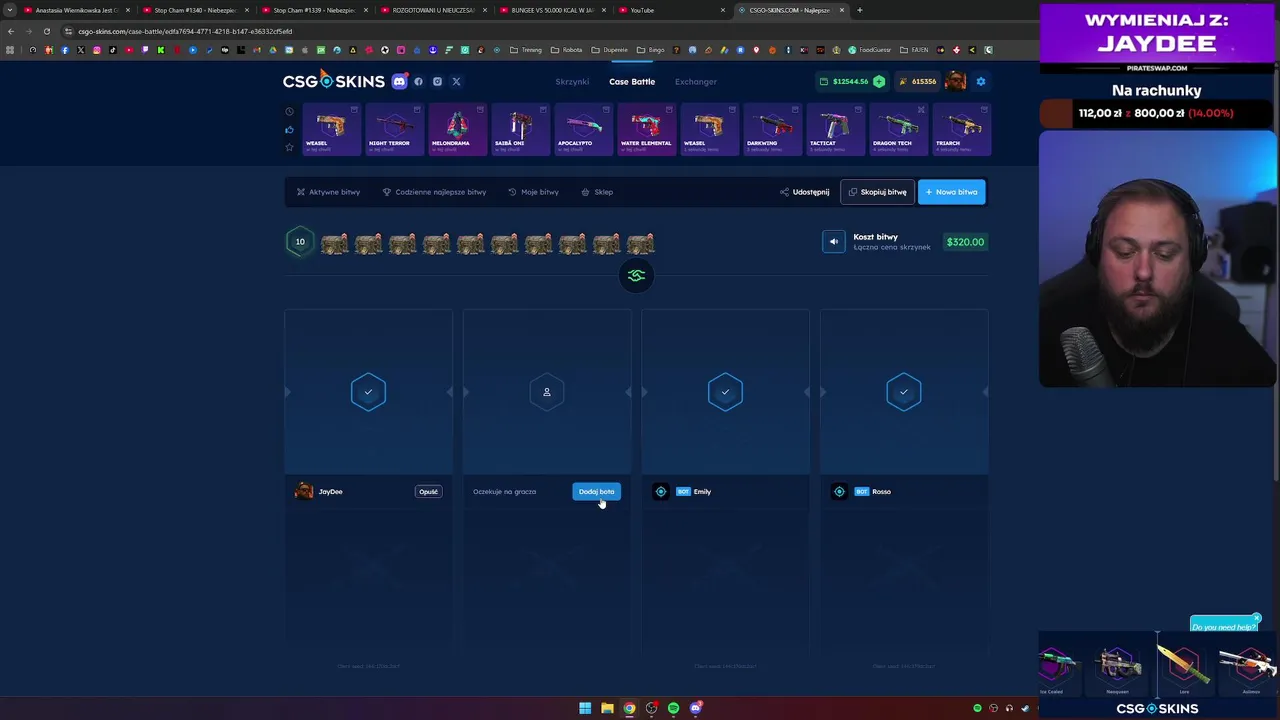
Task: Open the Triarch drop card
Action: click(x=961, y=130)
